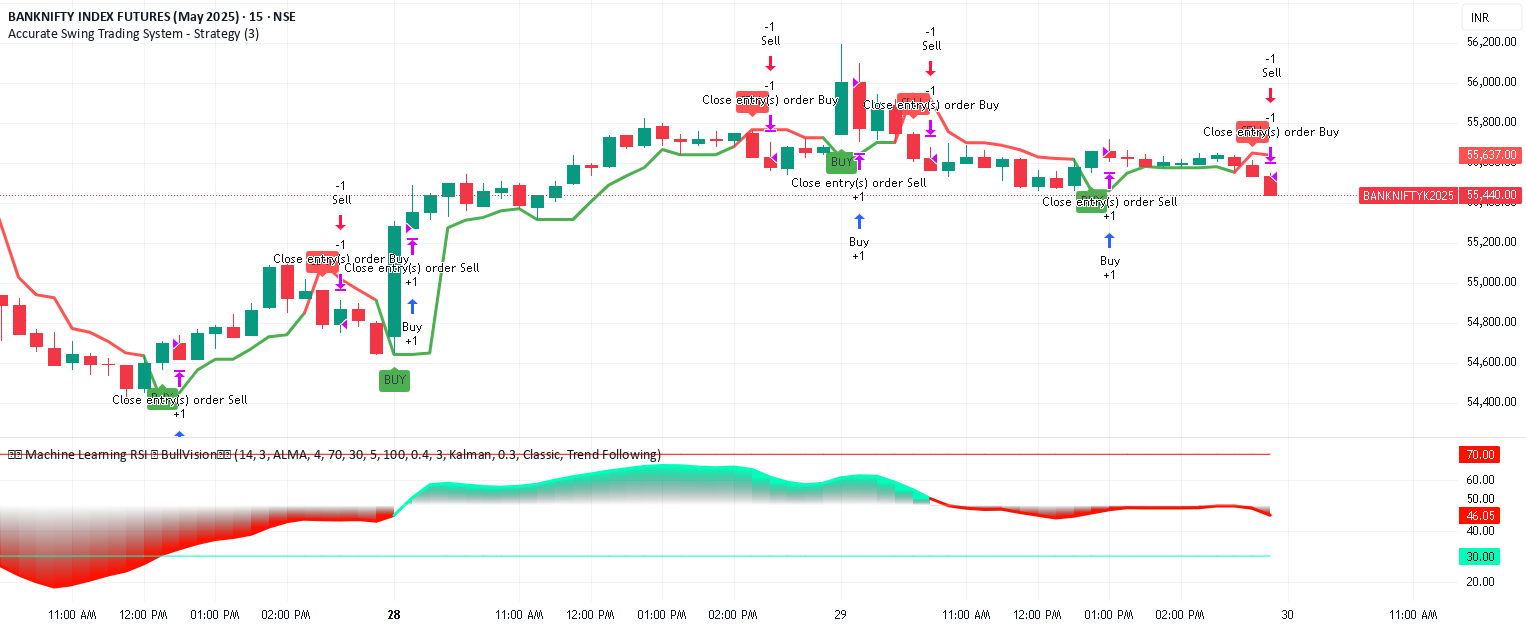Click the 50.00 RSI scale label
Image resolution: width=1526 pixels, height=629 pixels.
click(1481, 499)
